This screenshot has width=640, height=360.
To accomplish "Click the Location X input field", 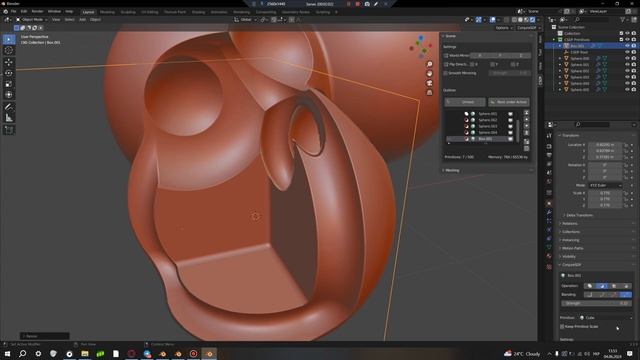I will (605, 145).
